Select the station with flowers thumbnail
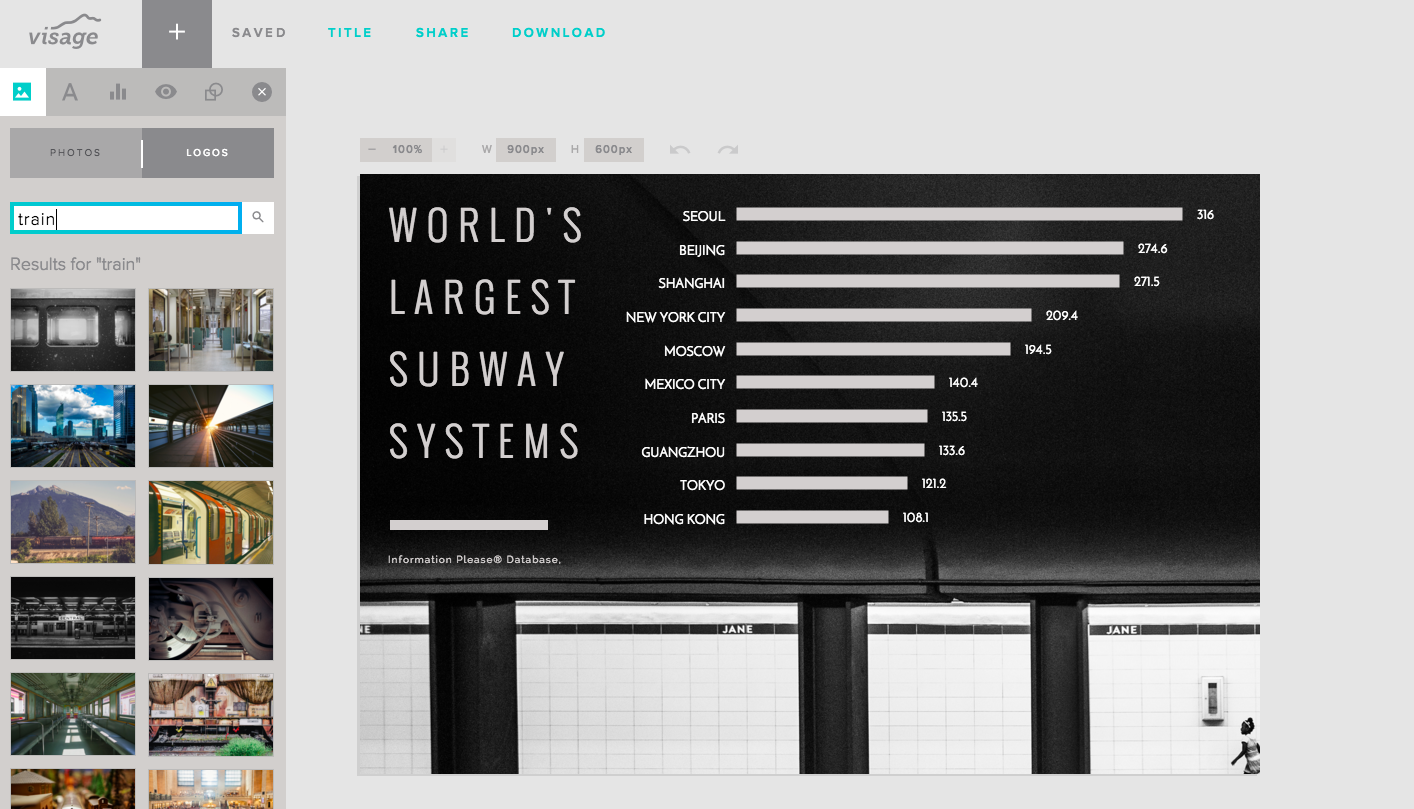Screen dimensions: 1414x809 pos(211,714)
